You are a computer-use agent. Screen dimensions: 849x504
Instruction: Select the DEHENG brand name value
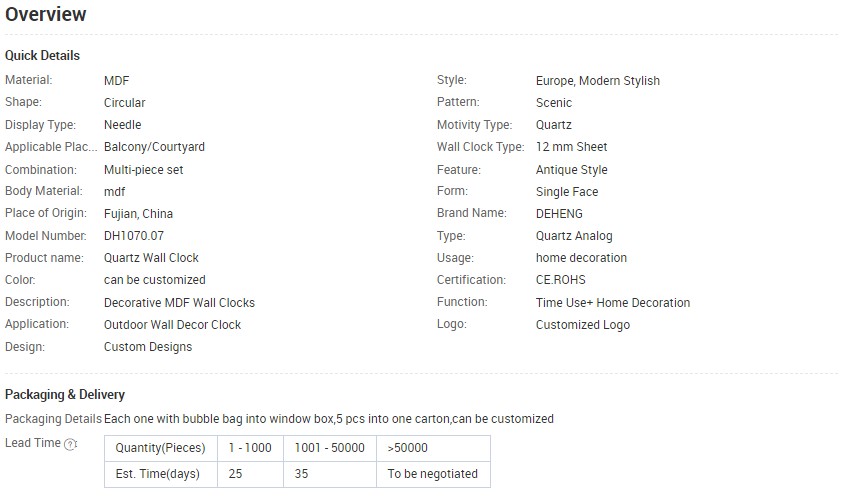click(559, 214)
